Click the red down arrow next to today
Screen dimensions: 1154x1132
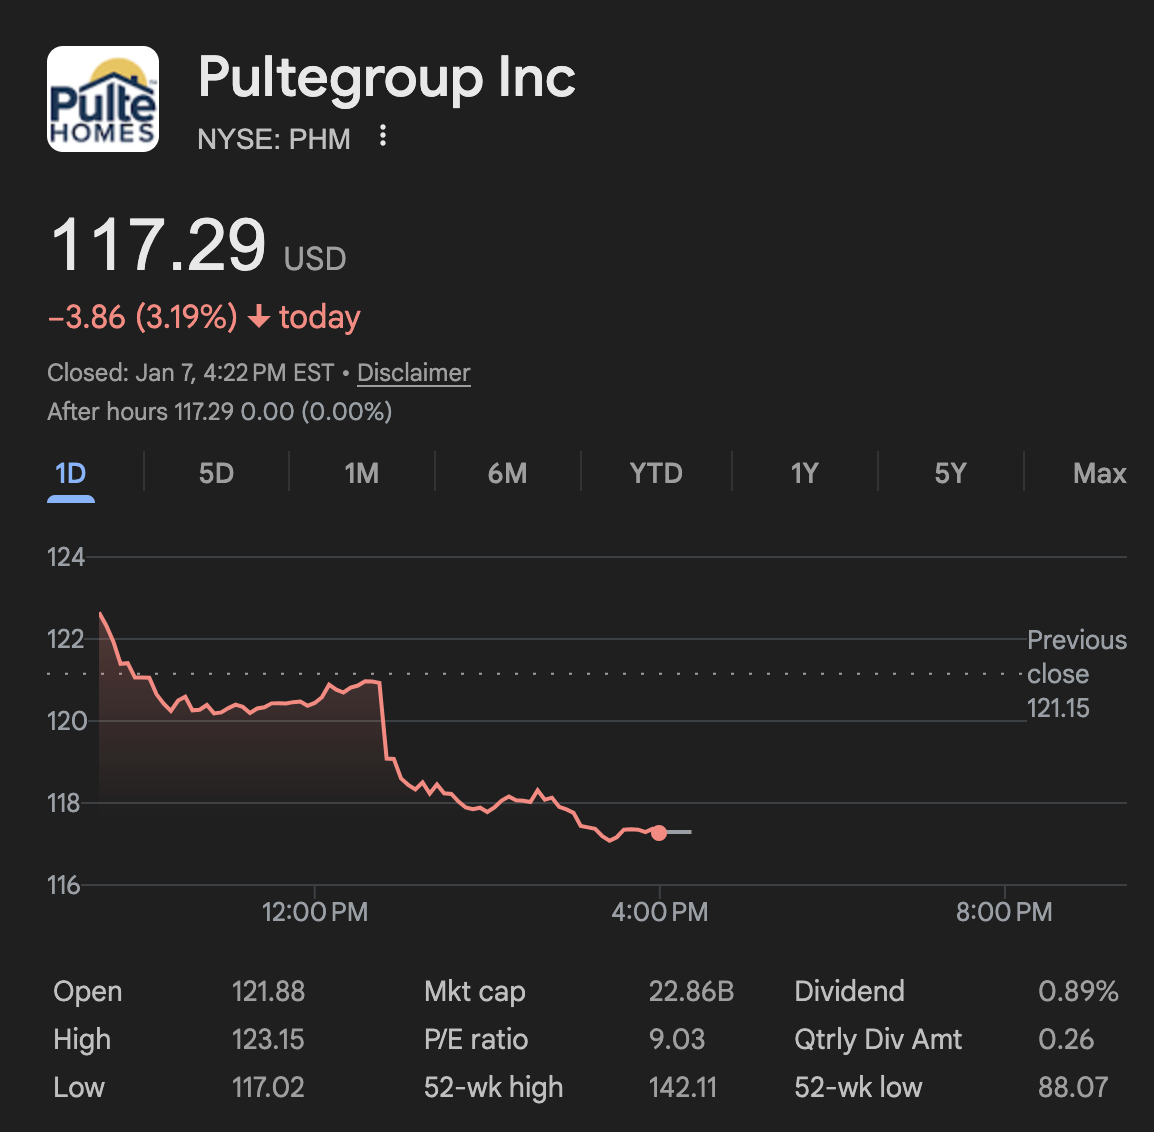point(259,318)
